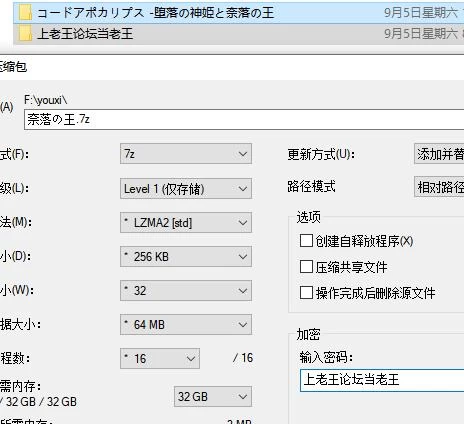
Task: Open compression level dropdown Level 1
Action: (186, 189)
